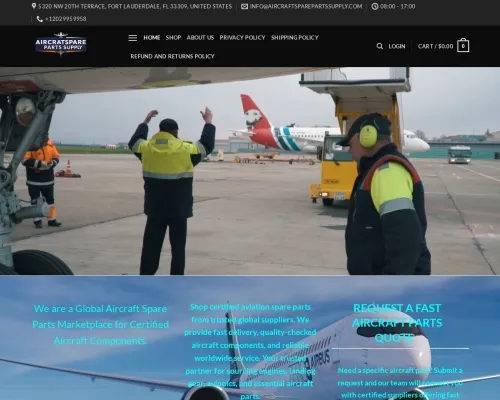
Task: Click the 08:00 - 17:00 opening hours
Action: click(397, 6)
